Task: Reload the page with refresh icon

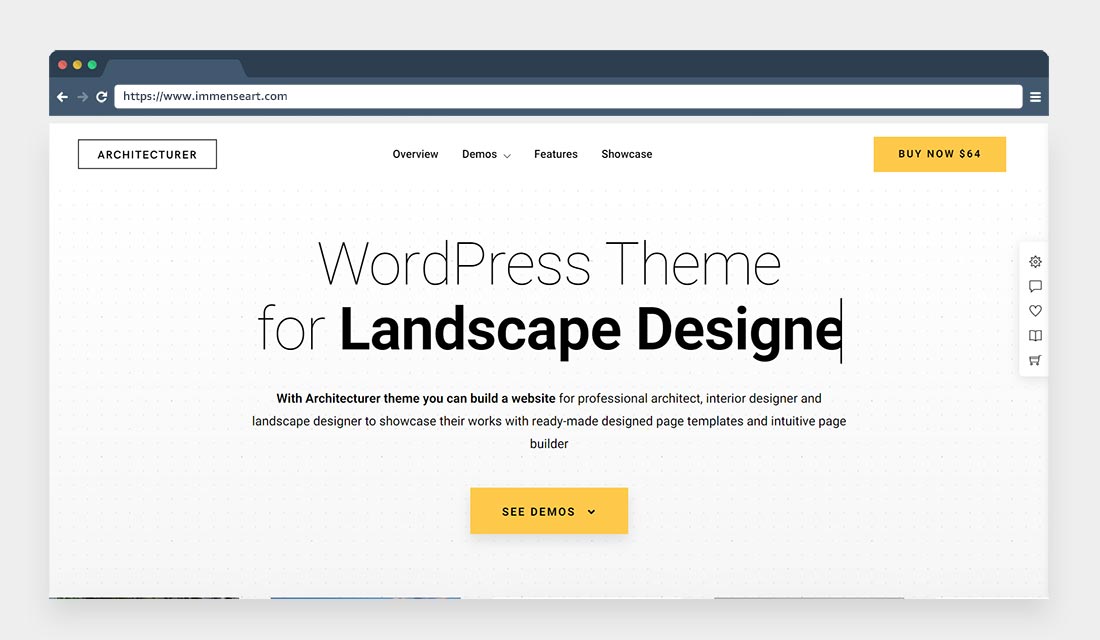Action: [x=102, y=97]
